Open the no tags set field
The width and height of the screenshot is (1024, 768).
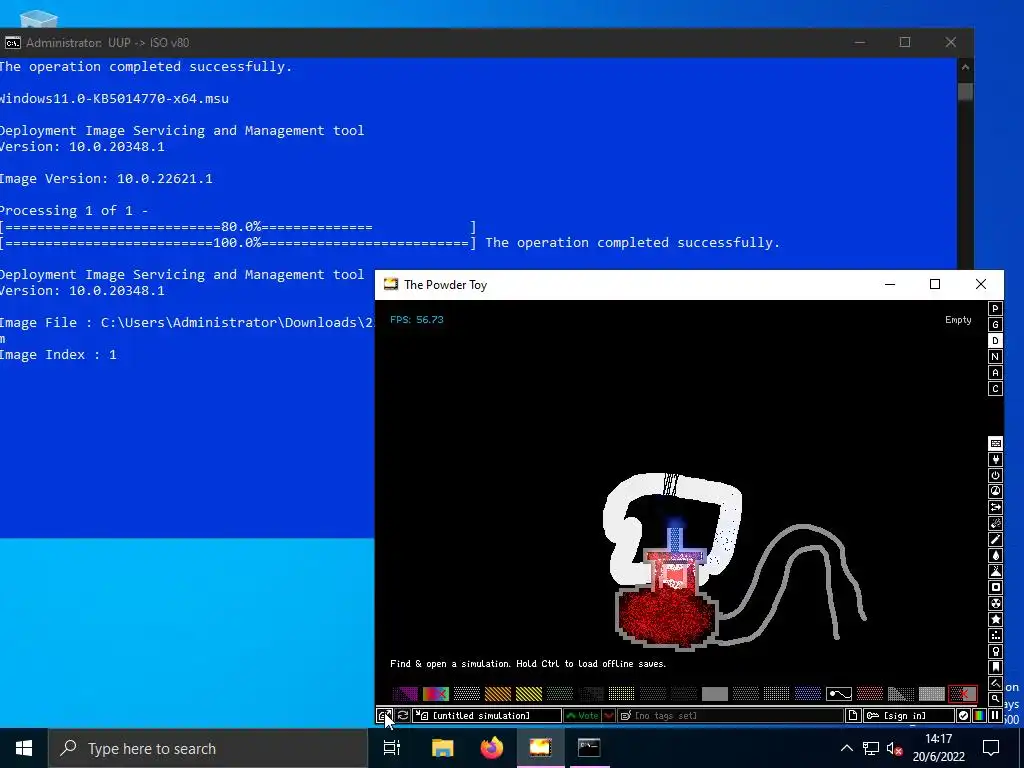(x=730, y=716)
